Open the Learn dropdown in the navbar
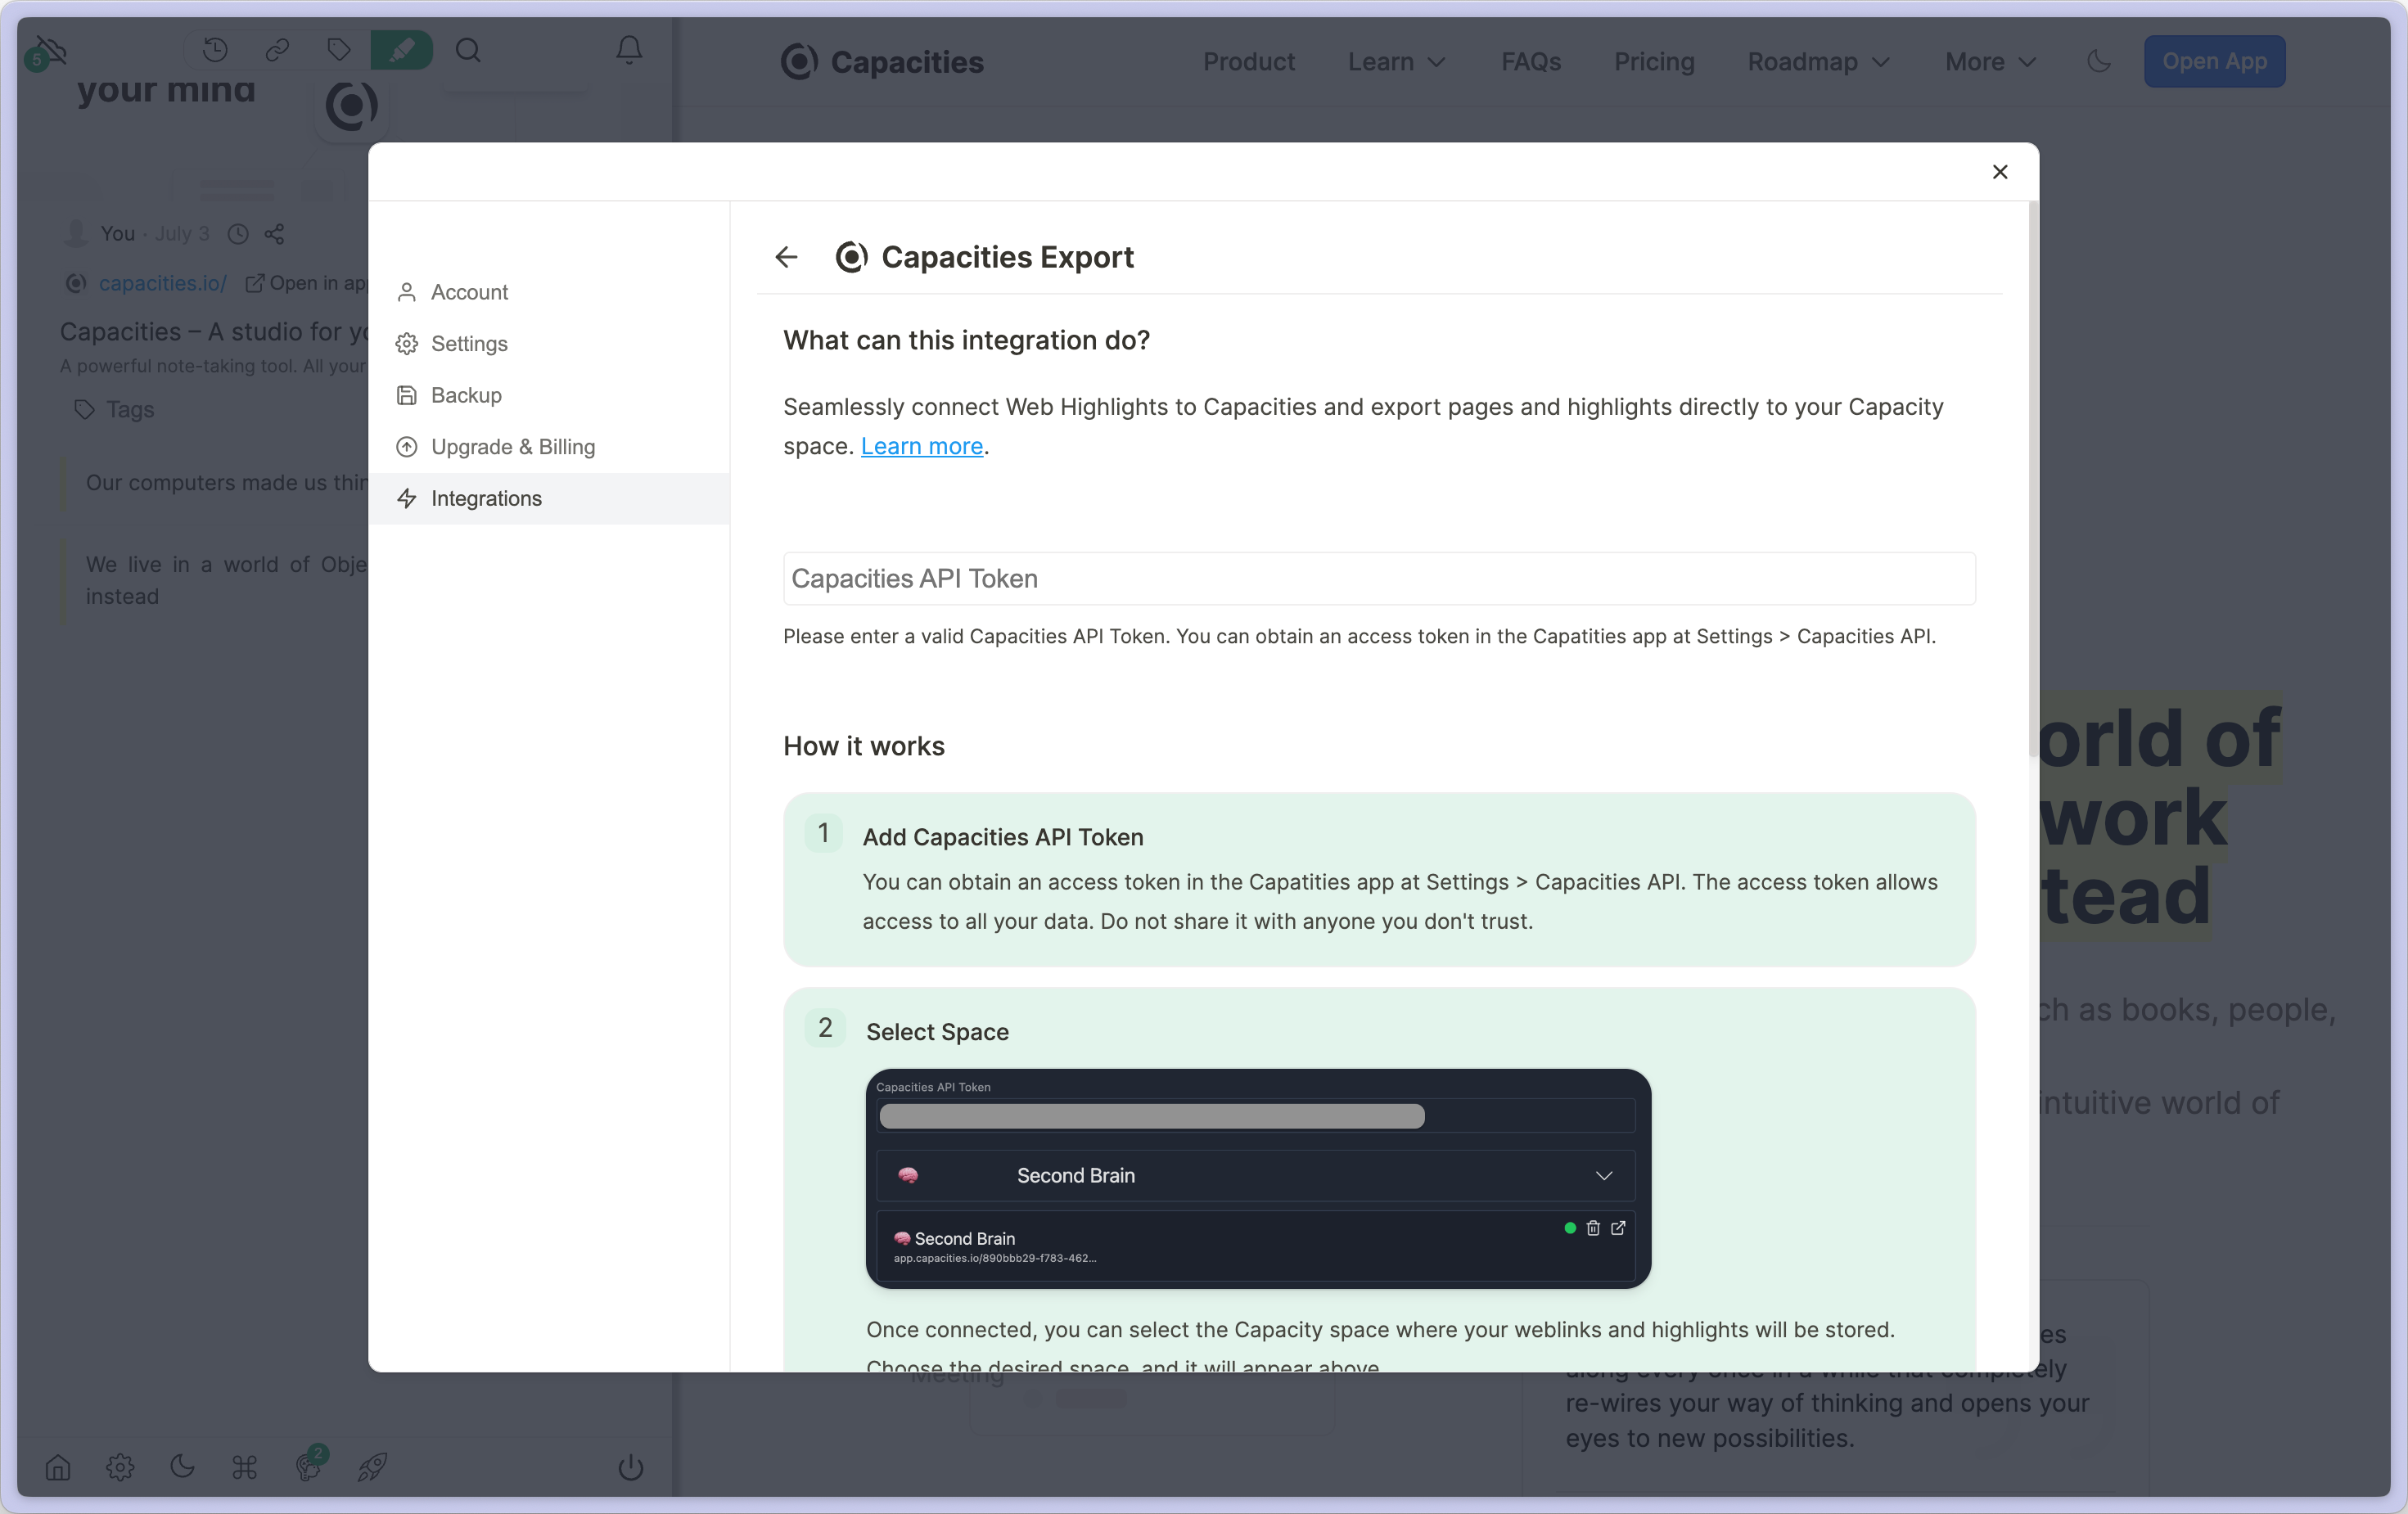Viewport: 2408px width, 1514px height. click(x=1396, y=61)
